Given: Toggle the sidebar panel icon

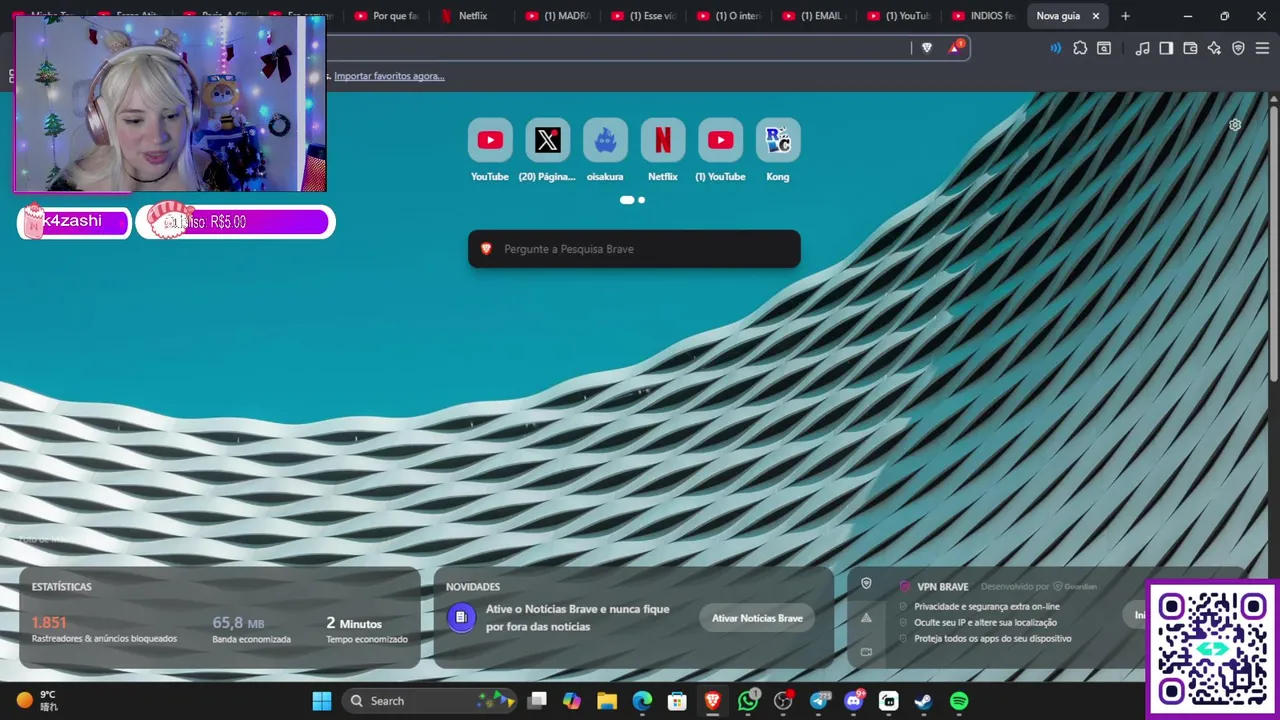Looking at the screenshot, I should point(1166,48).
